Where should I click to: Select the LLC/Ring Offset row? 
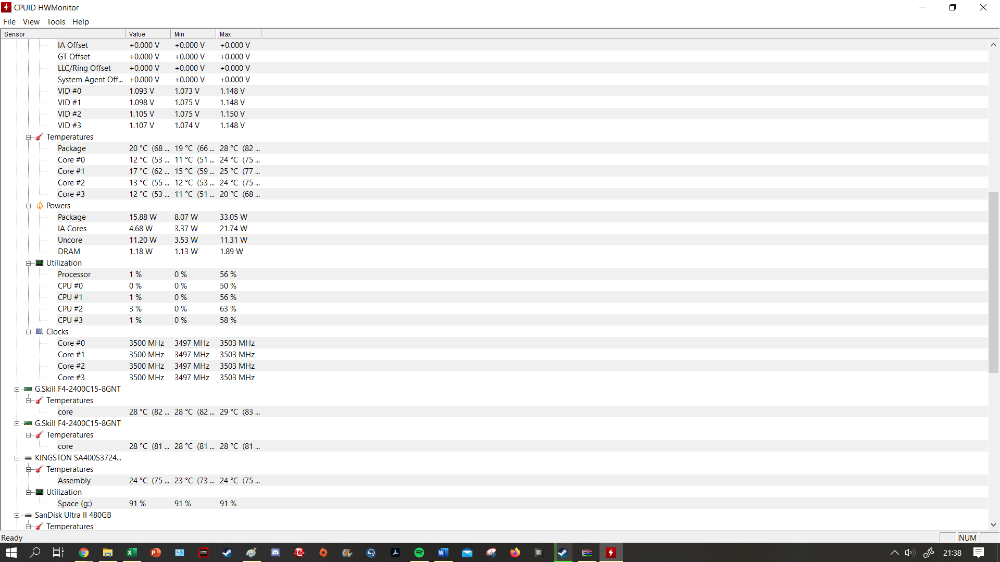click(494, 68)
